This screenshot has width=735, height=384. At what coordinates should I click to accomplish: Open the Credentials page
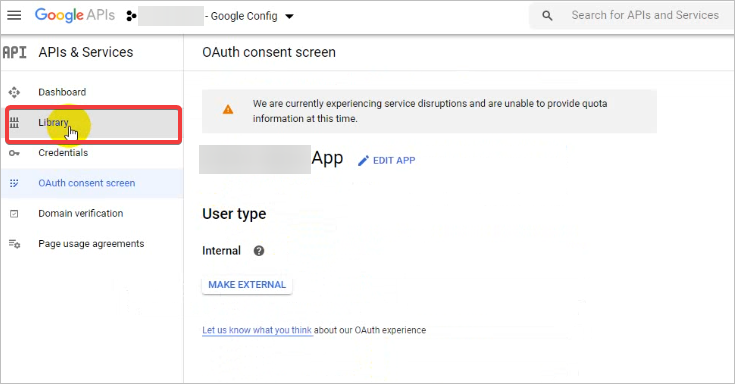[92, 153]
